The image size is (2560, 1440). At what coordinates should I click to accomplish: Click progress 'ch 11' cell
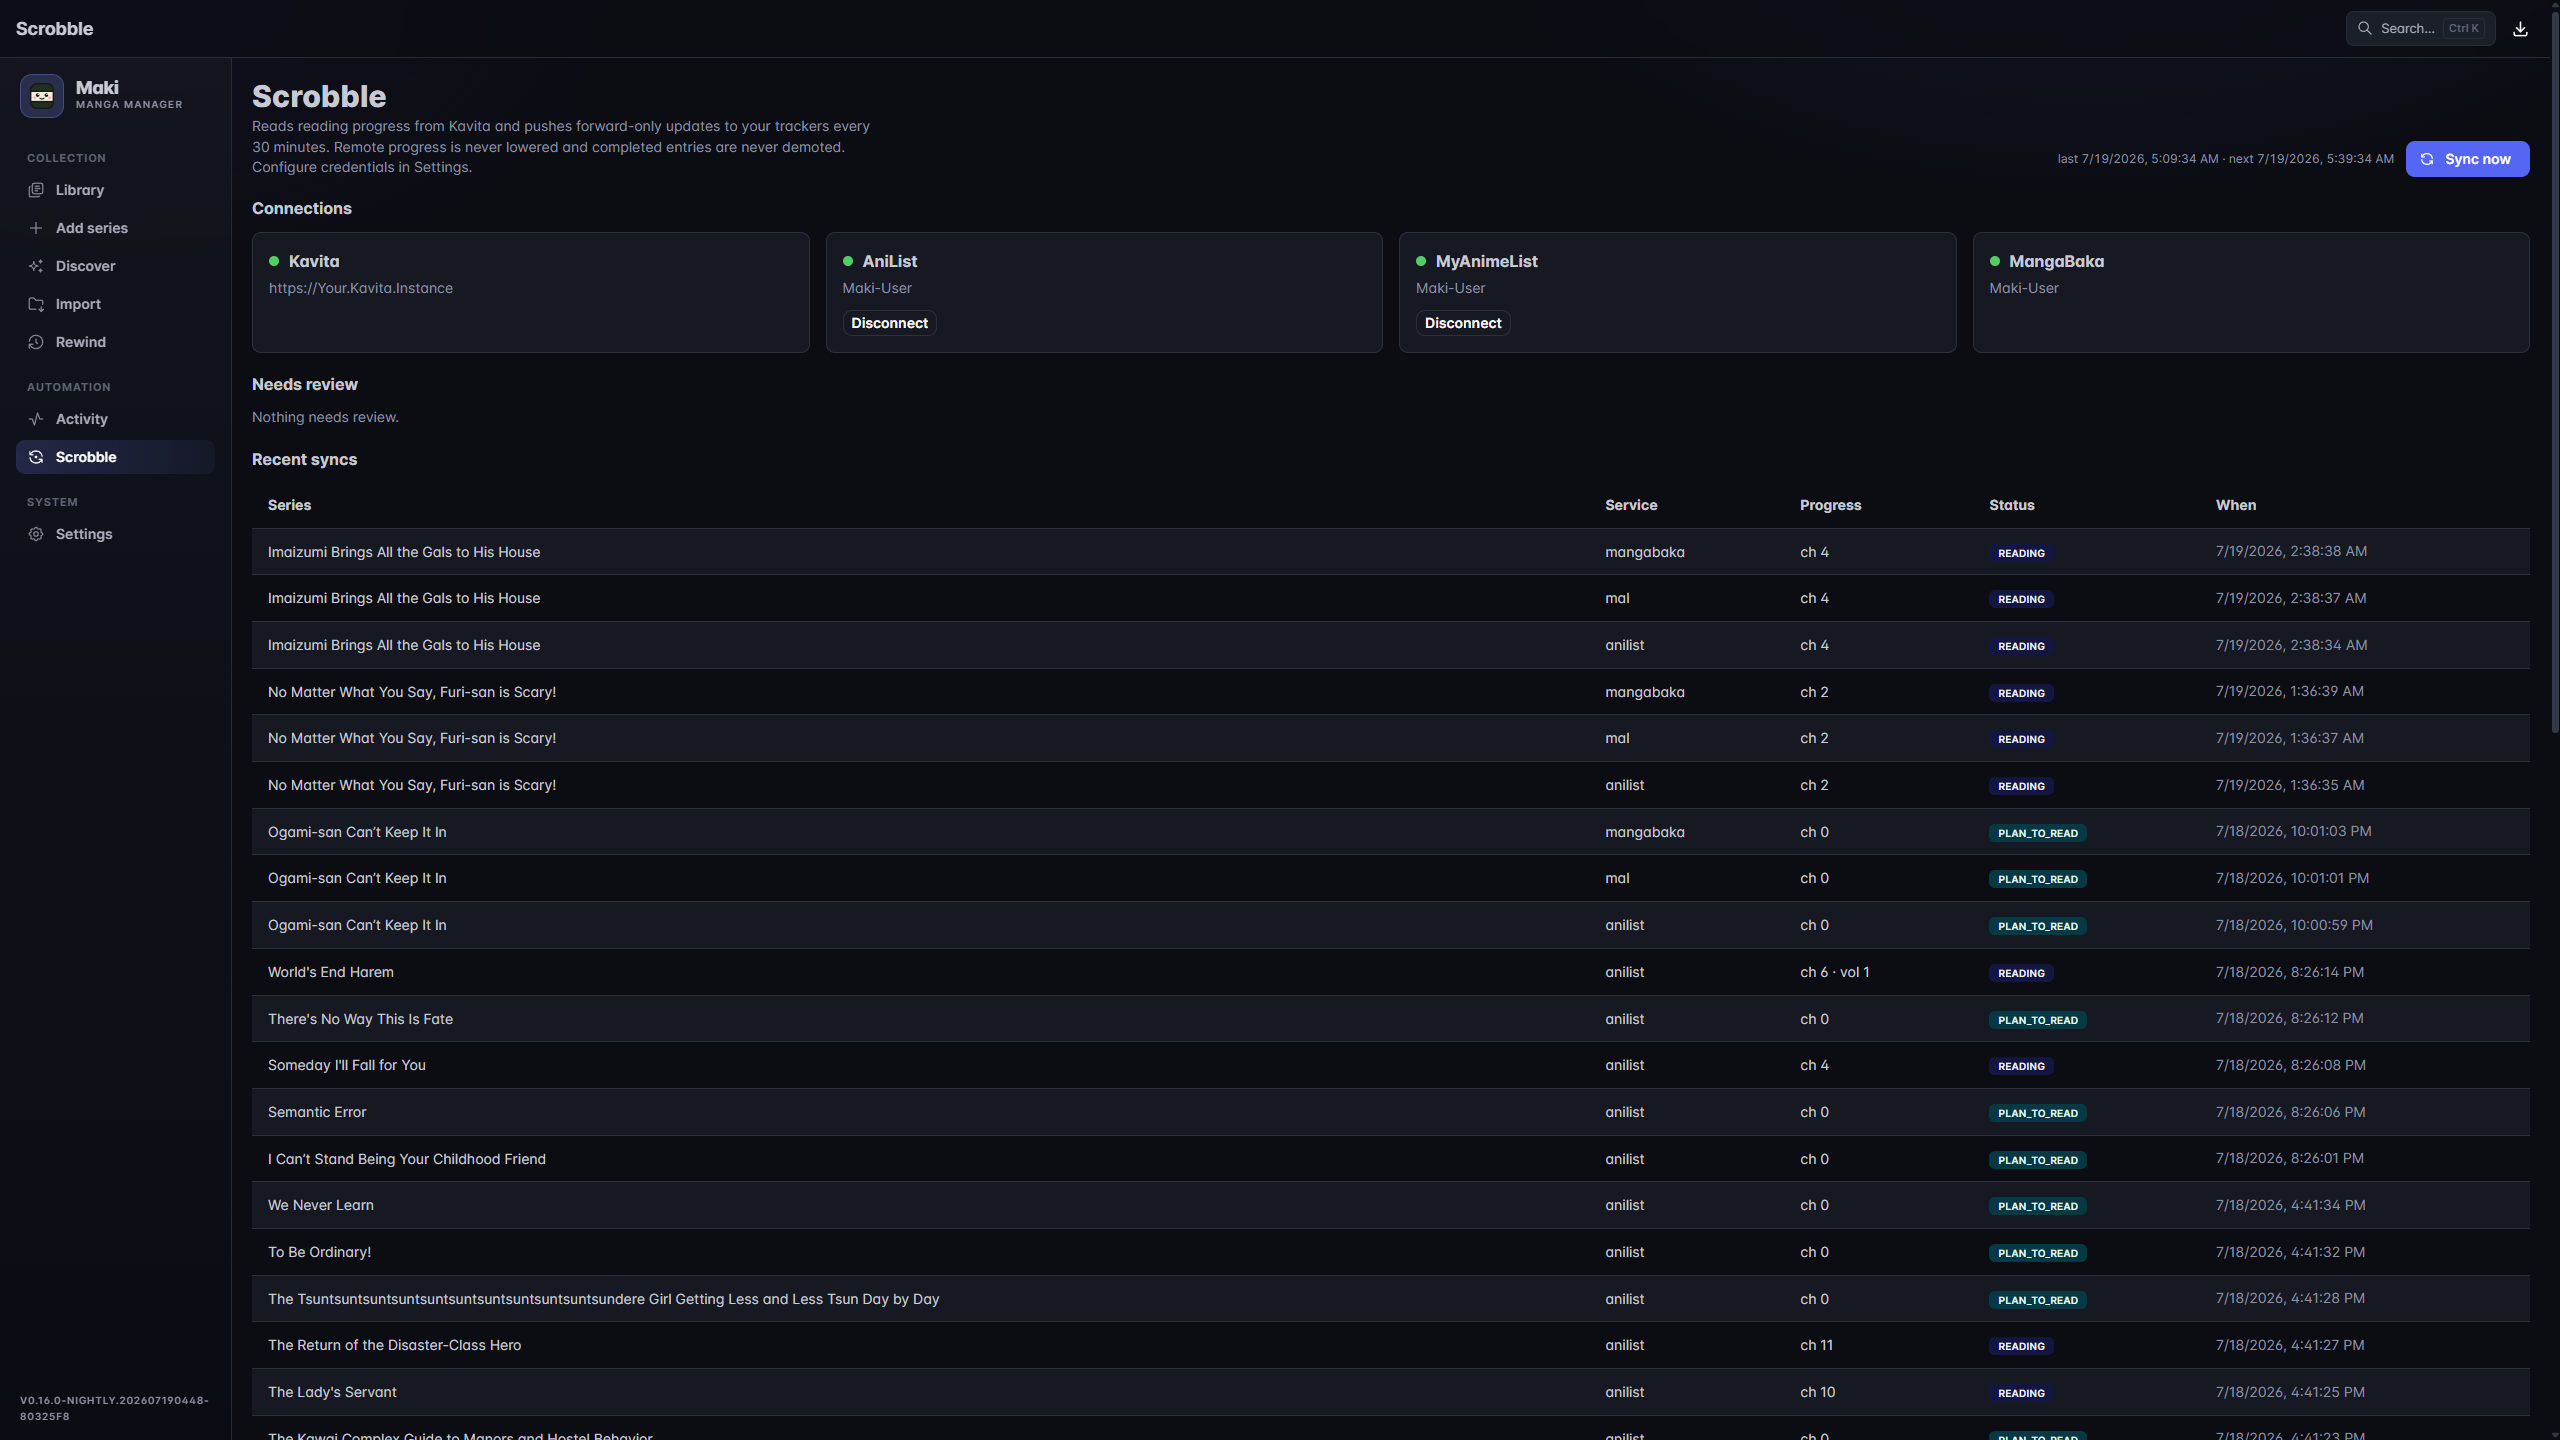(x=1816, y=1345)
